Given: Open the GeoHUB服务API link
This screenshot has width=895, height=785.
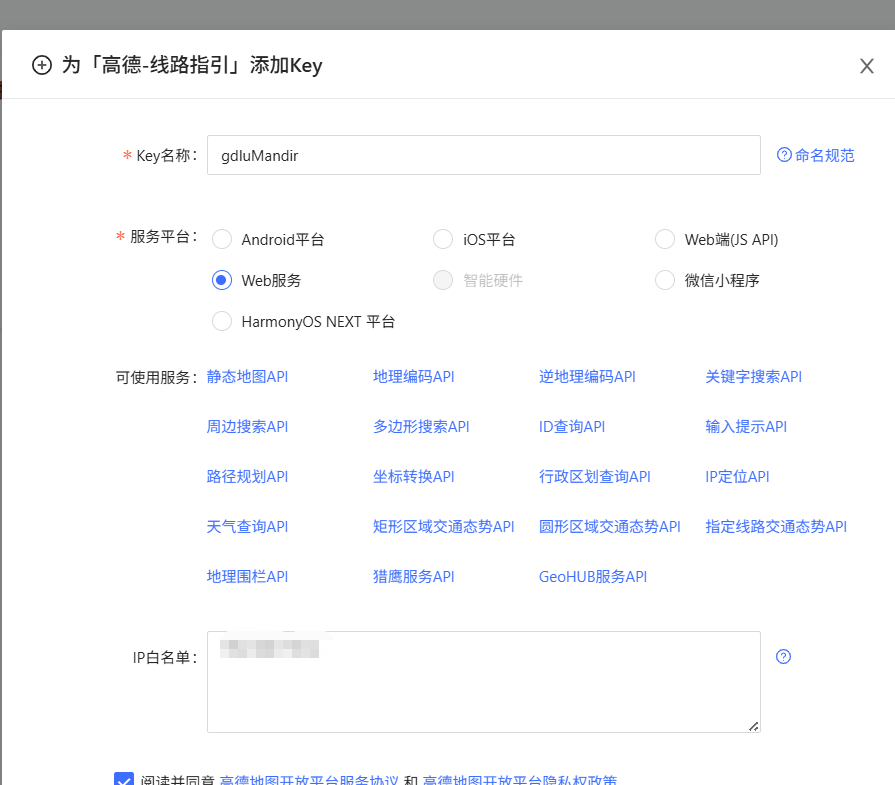Looking at the screenshot, I should (592, 577).
